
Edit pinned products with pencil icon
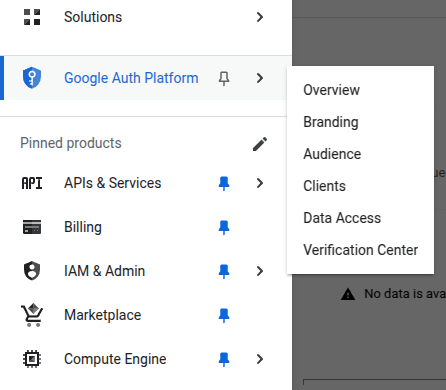pos(260,144)
